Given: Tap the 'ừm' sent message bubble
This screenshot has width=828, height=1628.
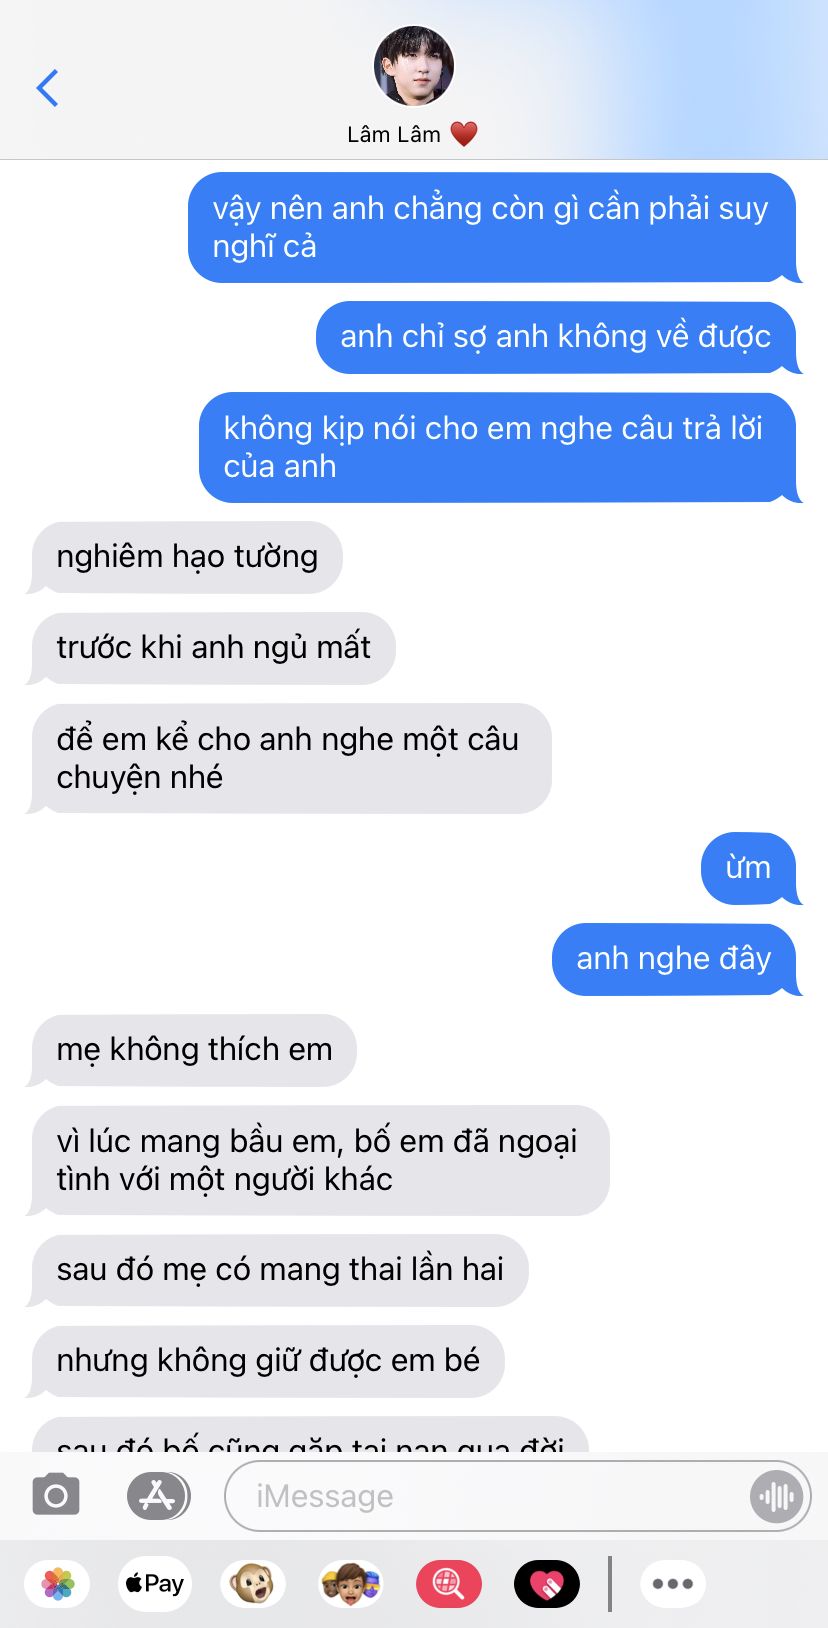Looking at the screenshot, I should [x=749, y=868].
